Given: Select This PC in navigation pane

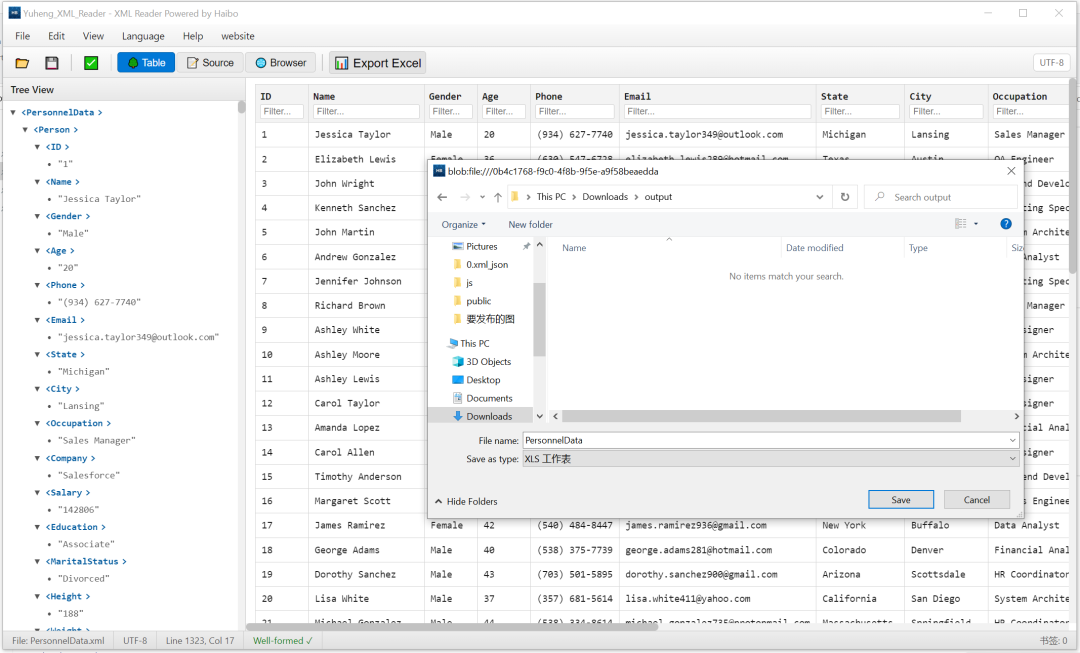Looking at the screenshot, I should [475, 343].
